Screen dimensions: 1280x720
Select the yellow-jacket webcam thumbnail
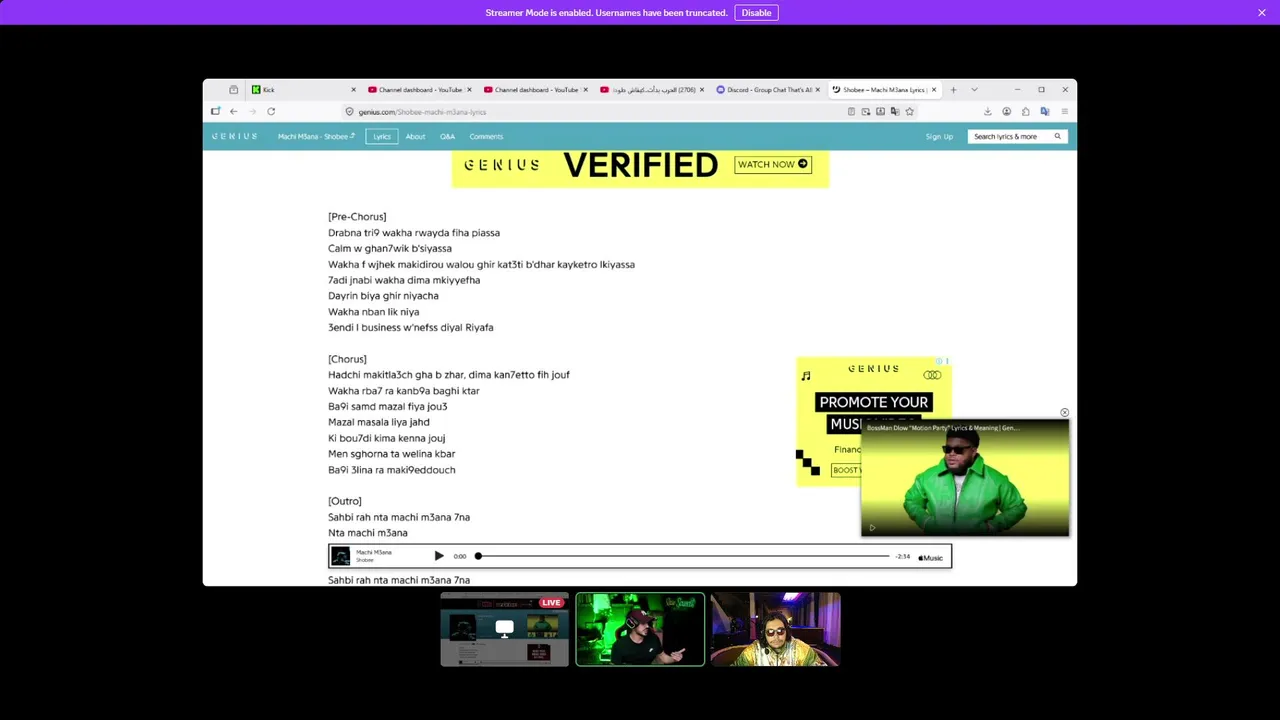pyautogui.click(x=775, y=629)
